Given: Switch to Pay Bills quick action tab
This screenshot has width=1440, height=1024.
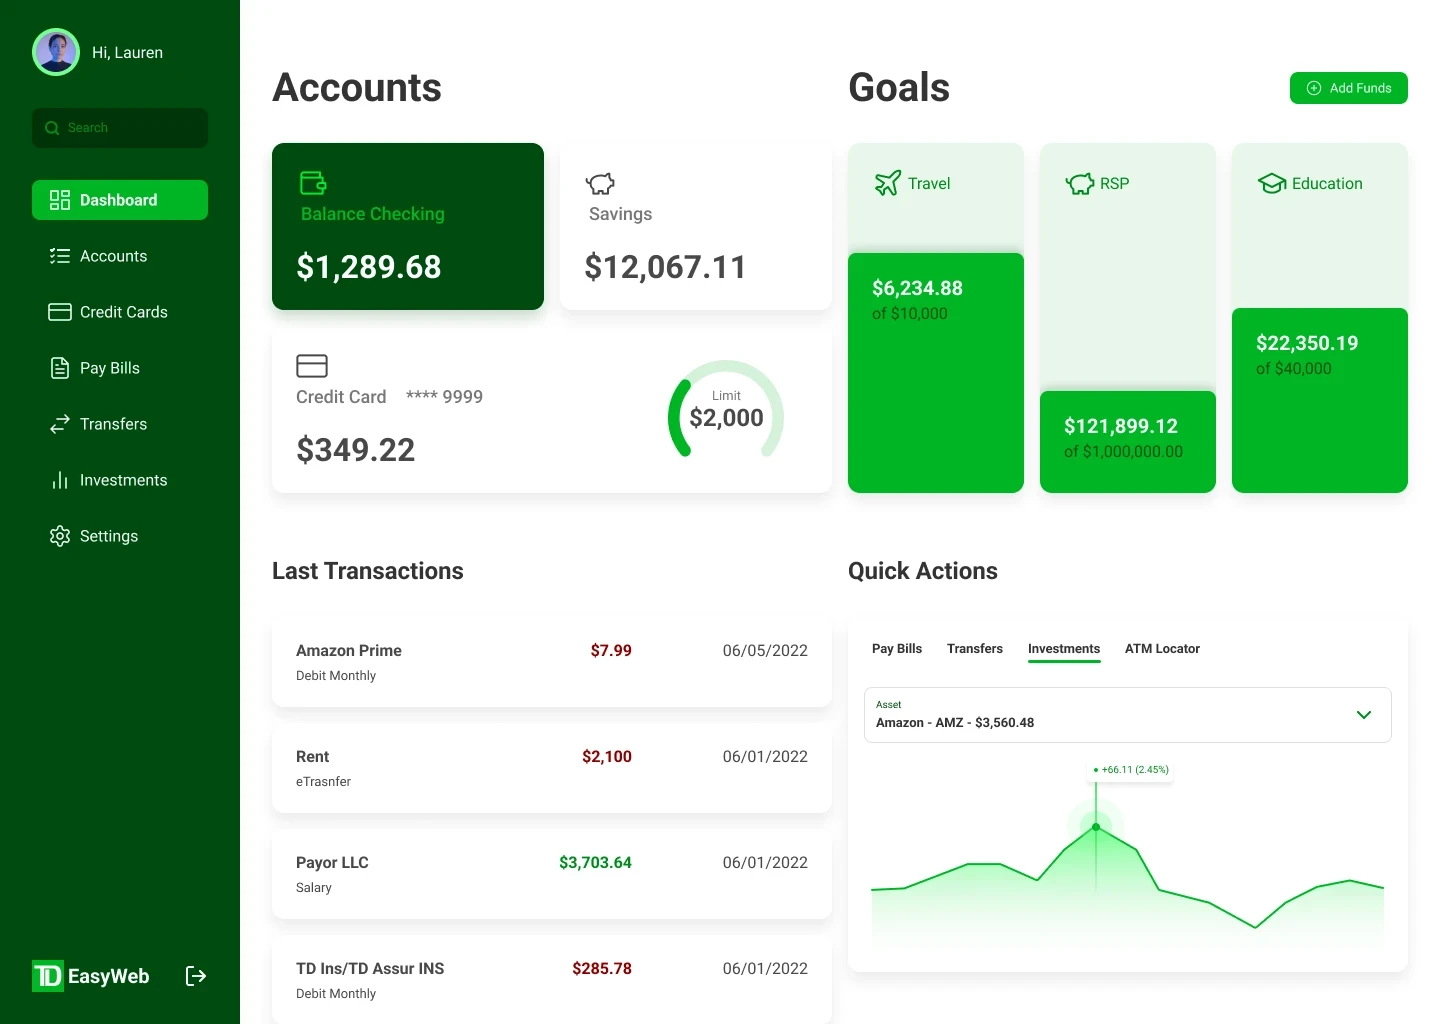Looking at the screenshot, I should pos(897,649).
